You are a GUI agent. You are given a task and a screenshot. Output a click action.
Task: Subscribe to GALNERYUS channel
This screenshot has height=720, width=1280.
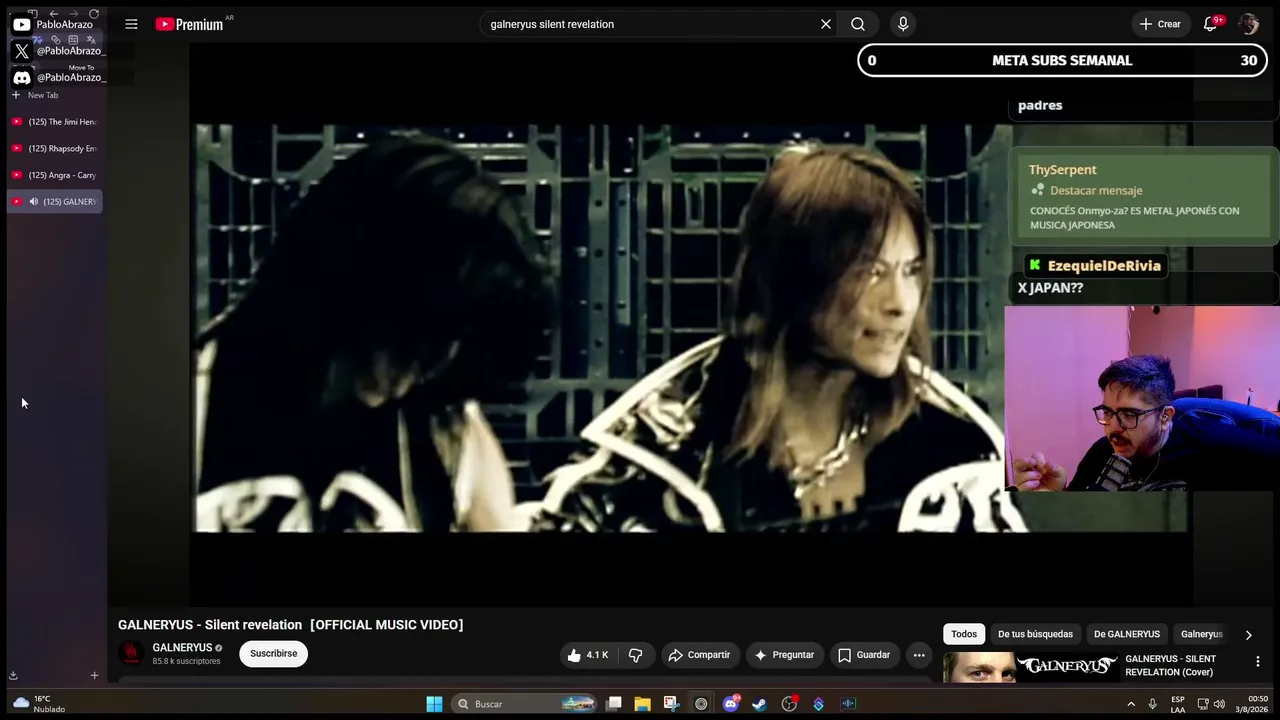pos(273,654)
